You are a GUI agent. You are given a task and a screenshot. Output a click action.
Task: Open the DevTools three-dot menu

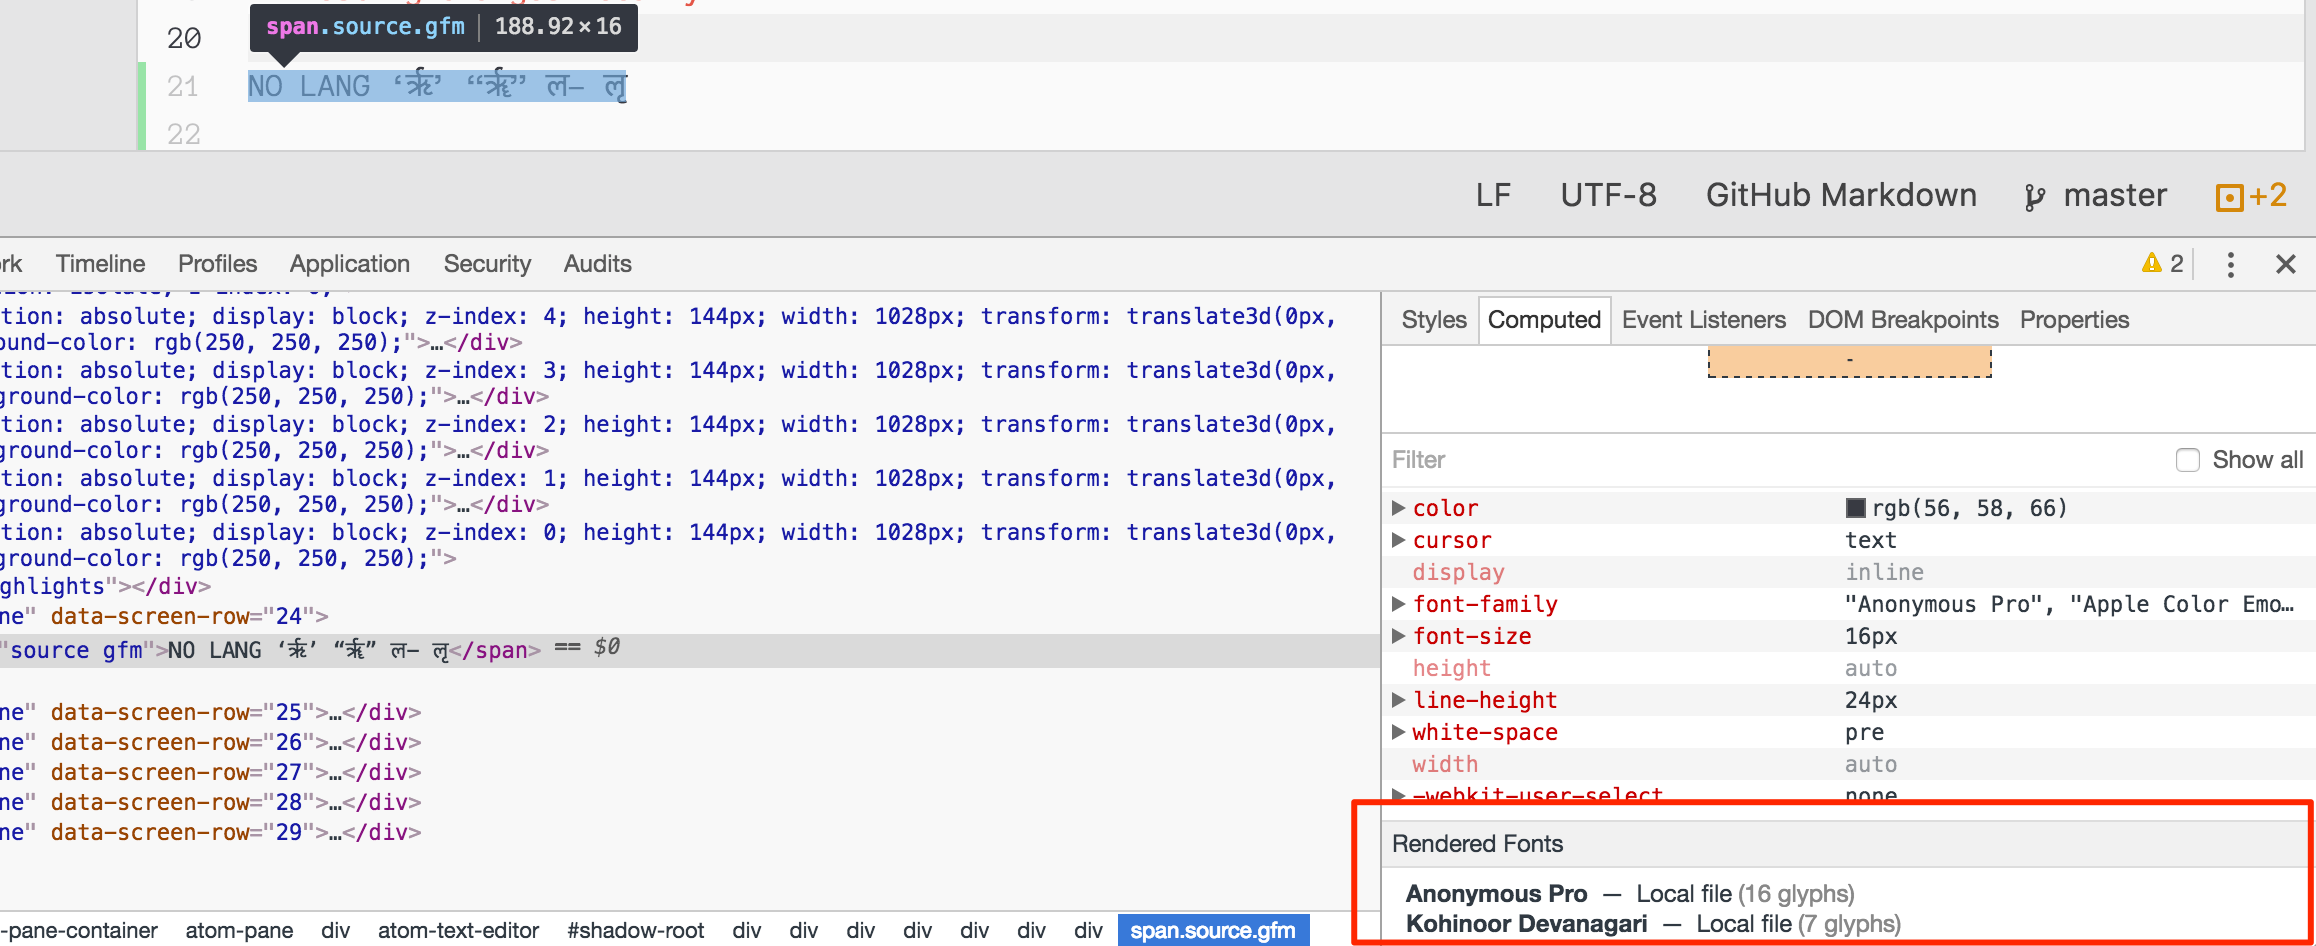tap(2230, 264)
